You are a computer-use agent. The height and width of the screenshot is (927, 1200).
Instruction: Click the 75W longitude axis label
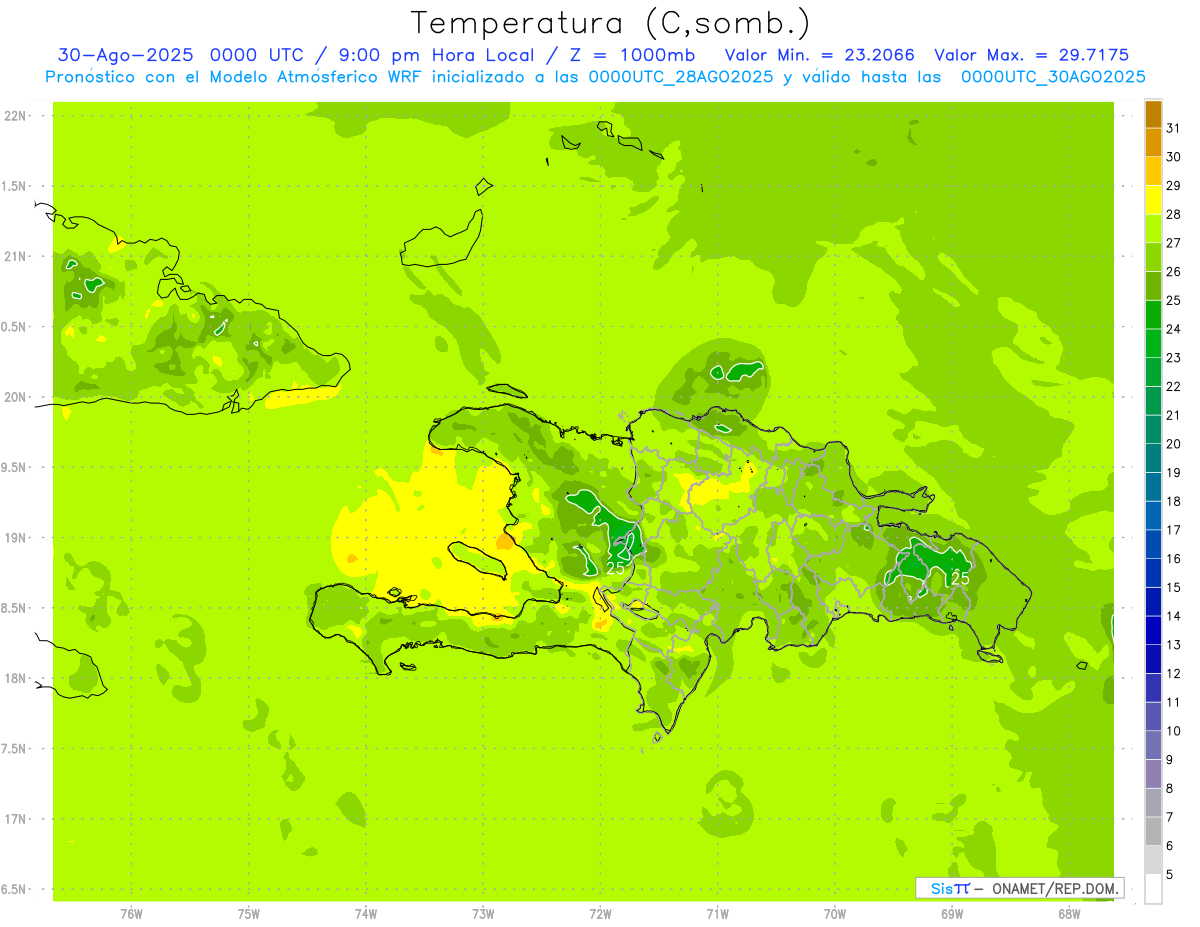pyautogui.click(x=249, y=914)
